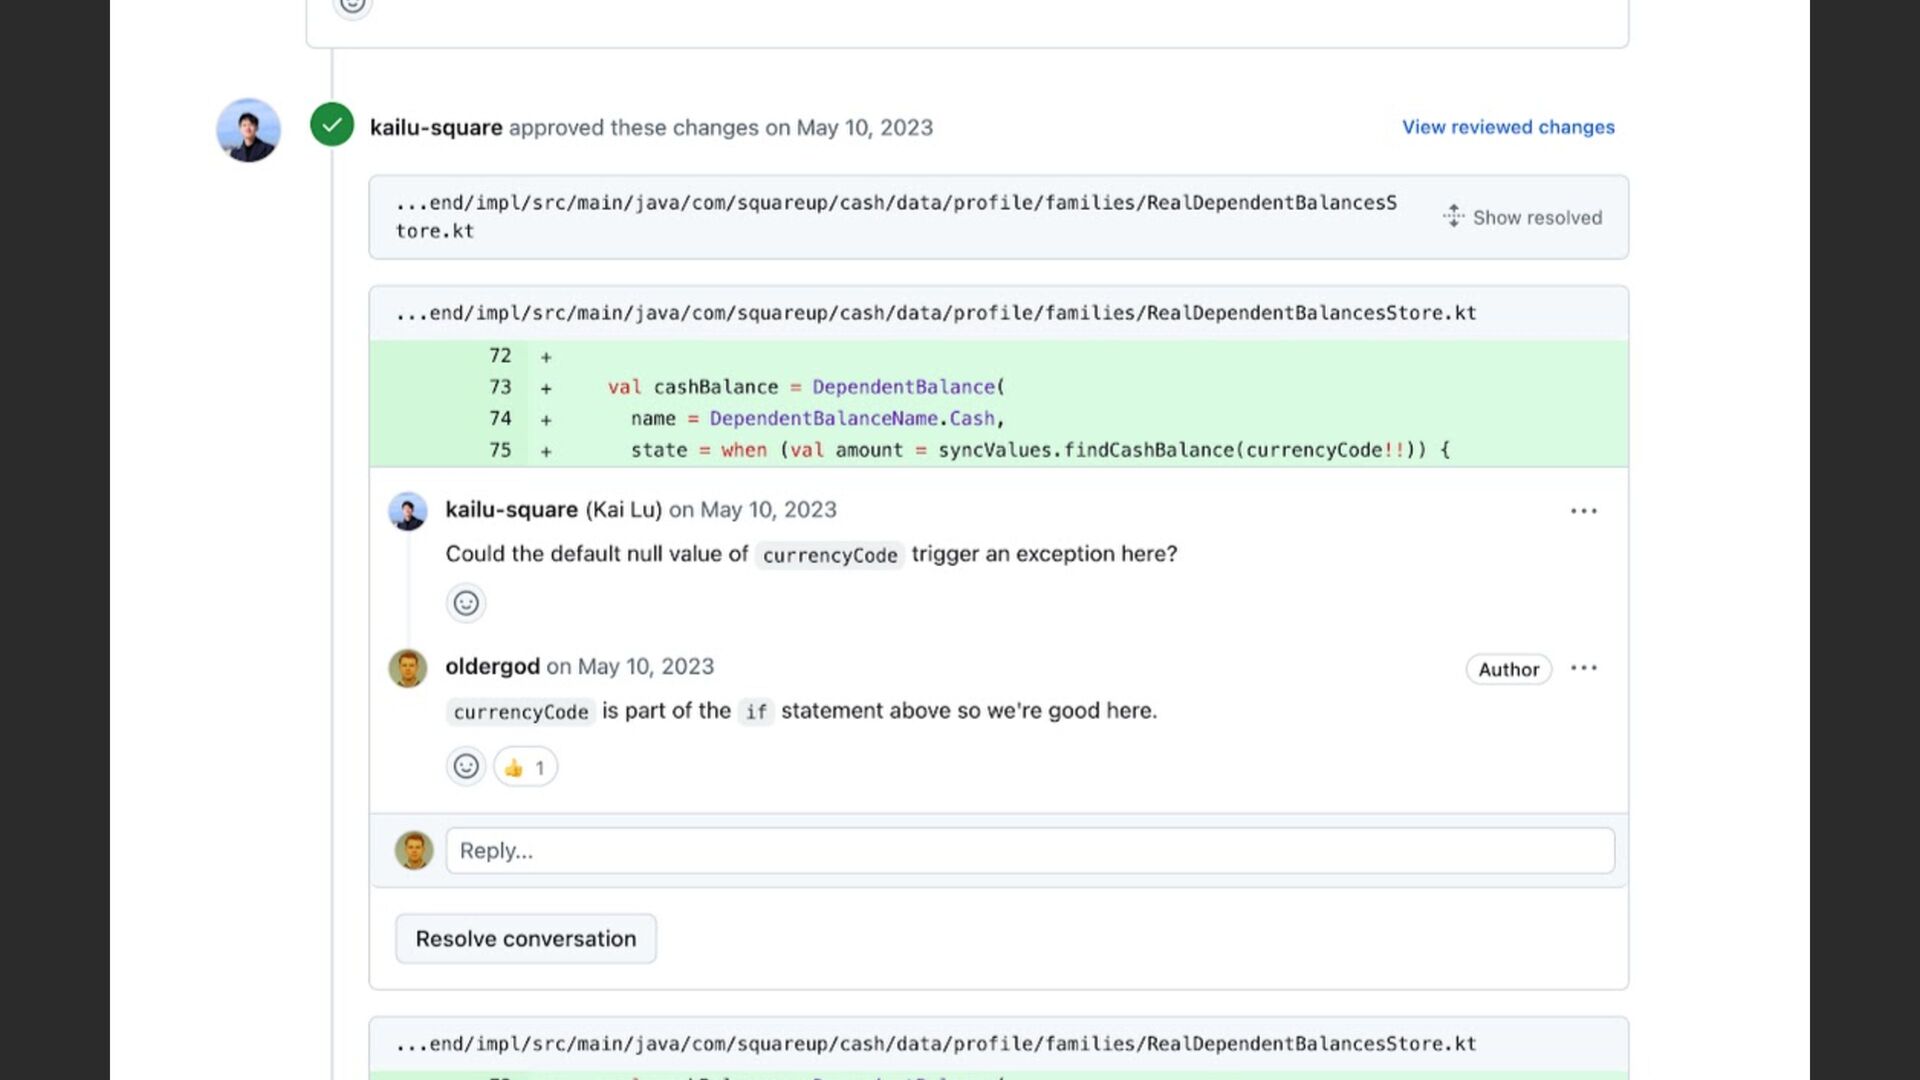
Task: Click kailu-square's small comment avatar
Action: 408,511
